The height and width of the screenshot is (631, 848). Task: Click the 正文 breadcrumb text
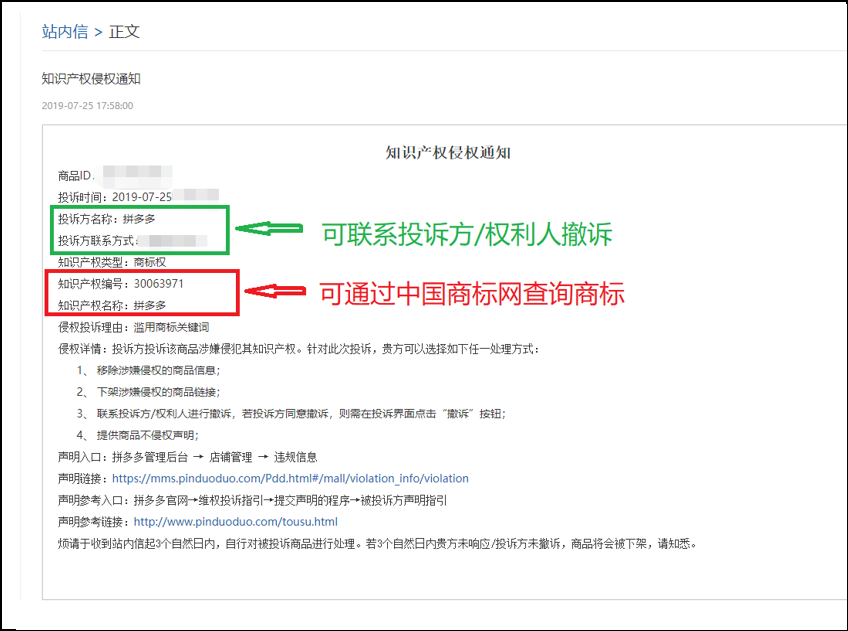click(124, 31)
